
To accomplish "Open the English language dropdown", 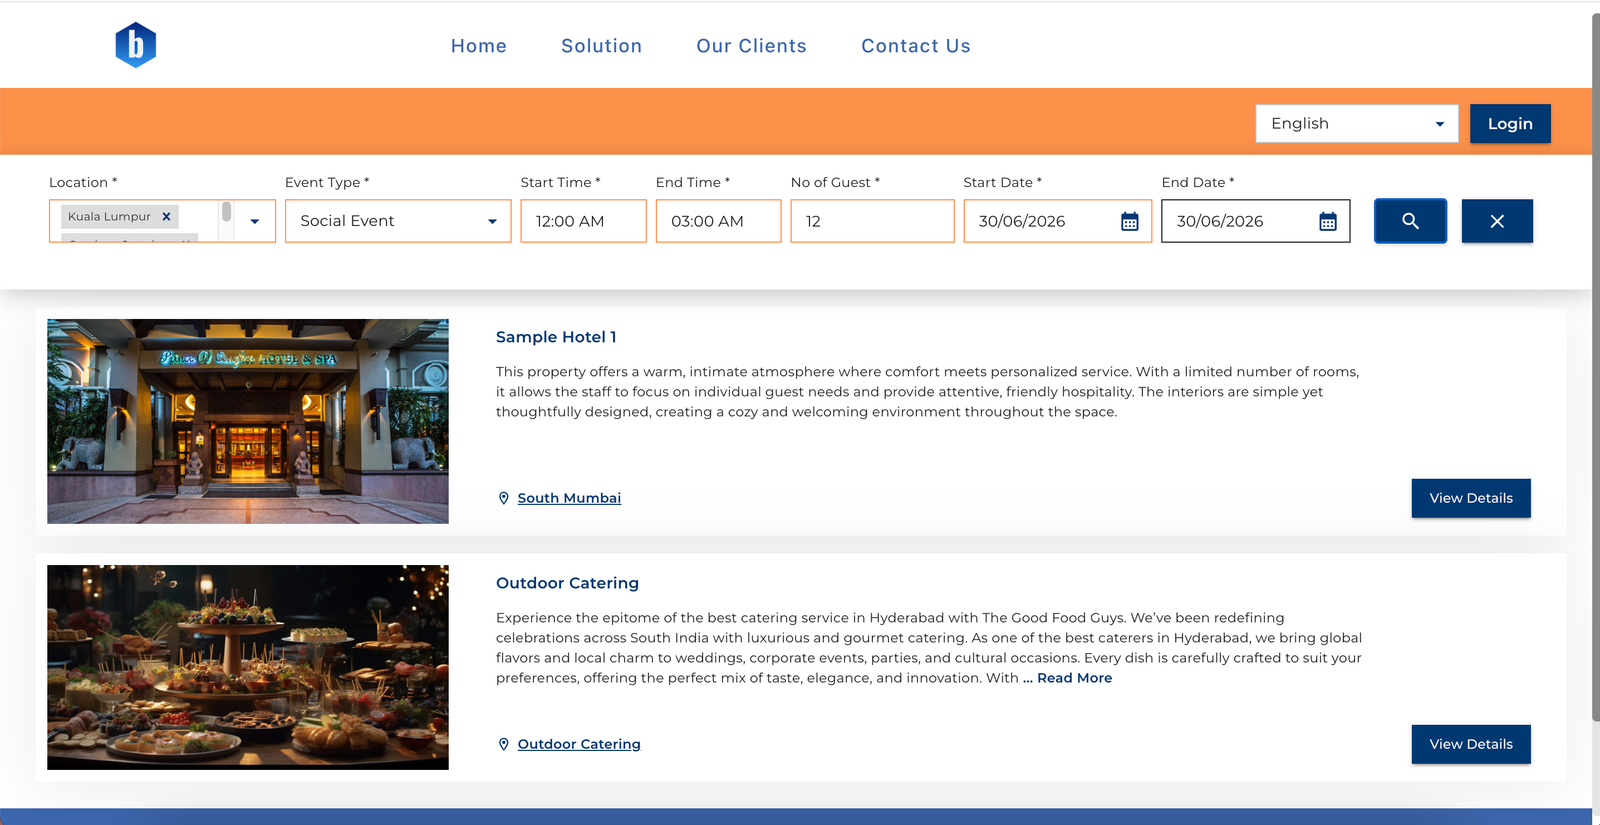I will click(x=1357, y=124).
